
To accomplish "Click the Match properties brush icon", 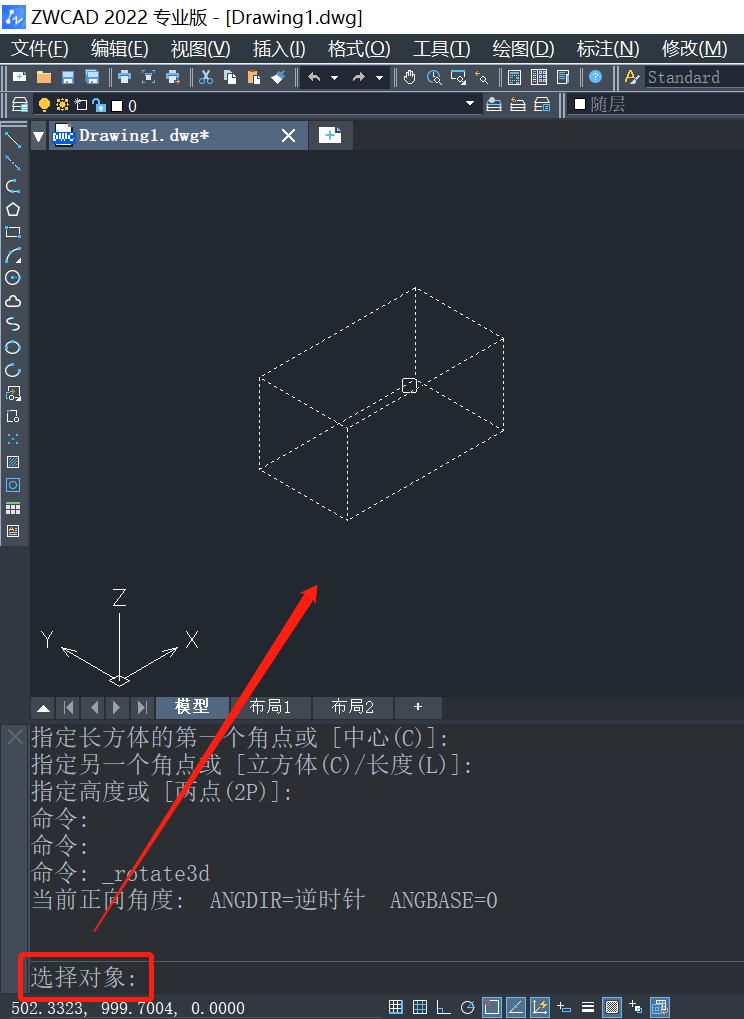I will (x=278, y=77).
